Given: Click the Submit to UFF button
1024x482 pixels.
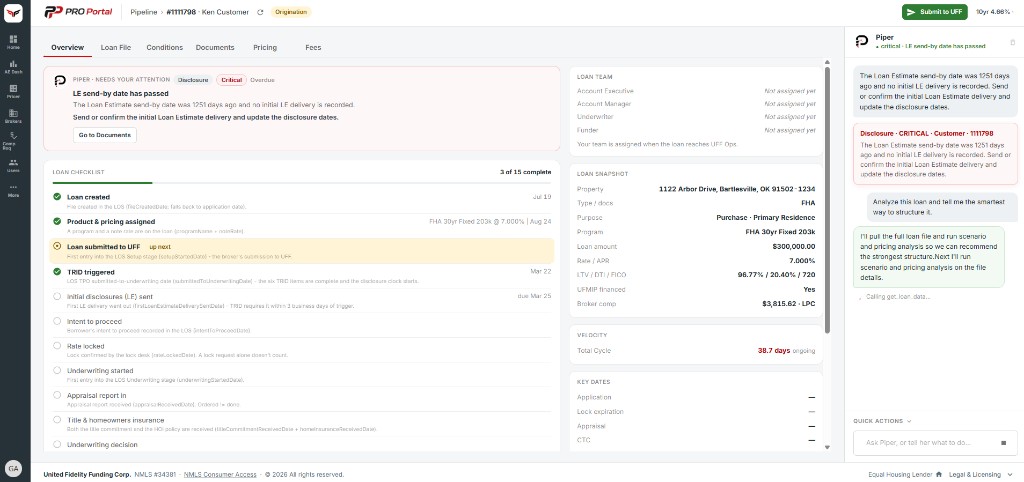Looking at the screenshot, I should coord(935,12).
